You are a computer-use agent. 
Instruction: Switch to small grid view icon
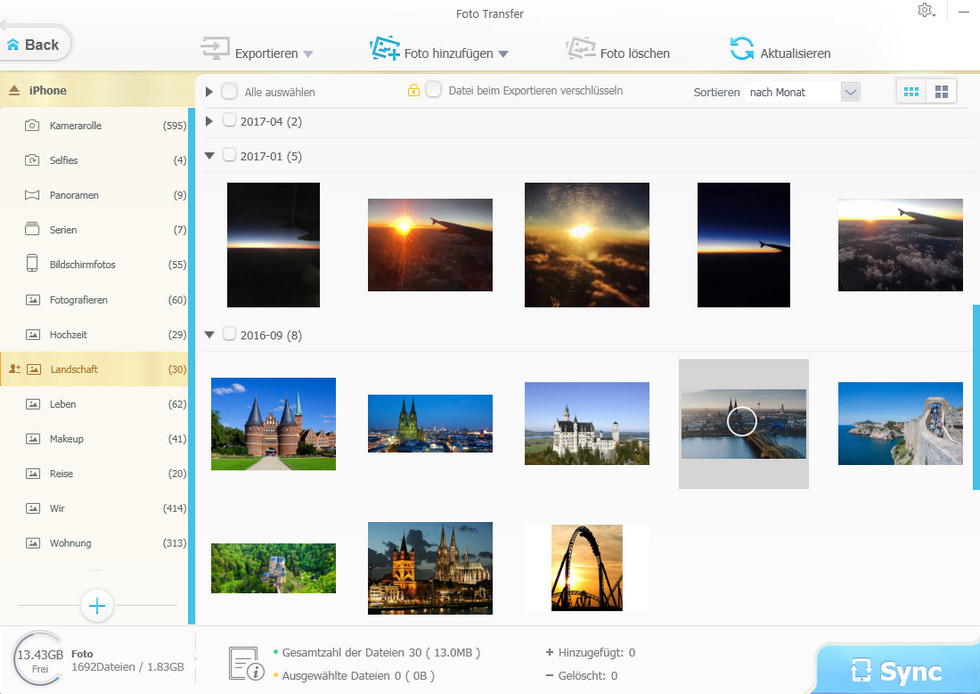tap(911, 92)
